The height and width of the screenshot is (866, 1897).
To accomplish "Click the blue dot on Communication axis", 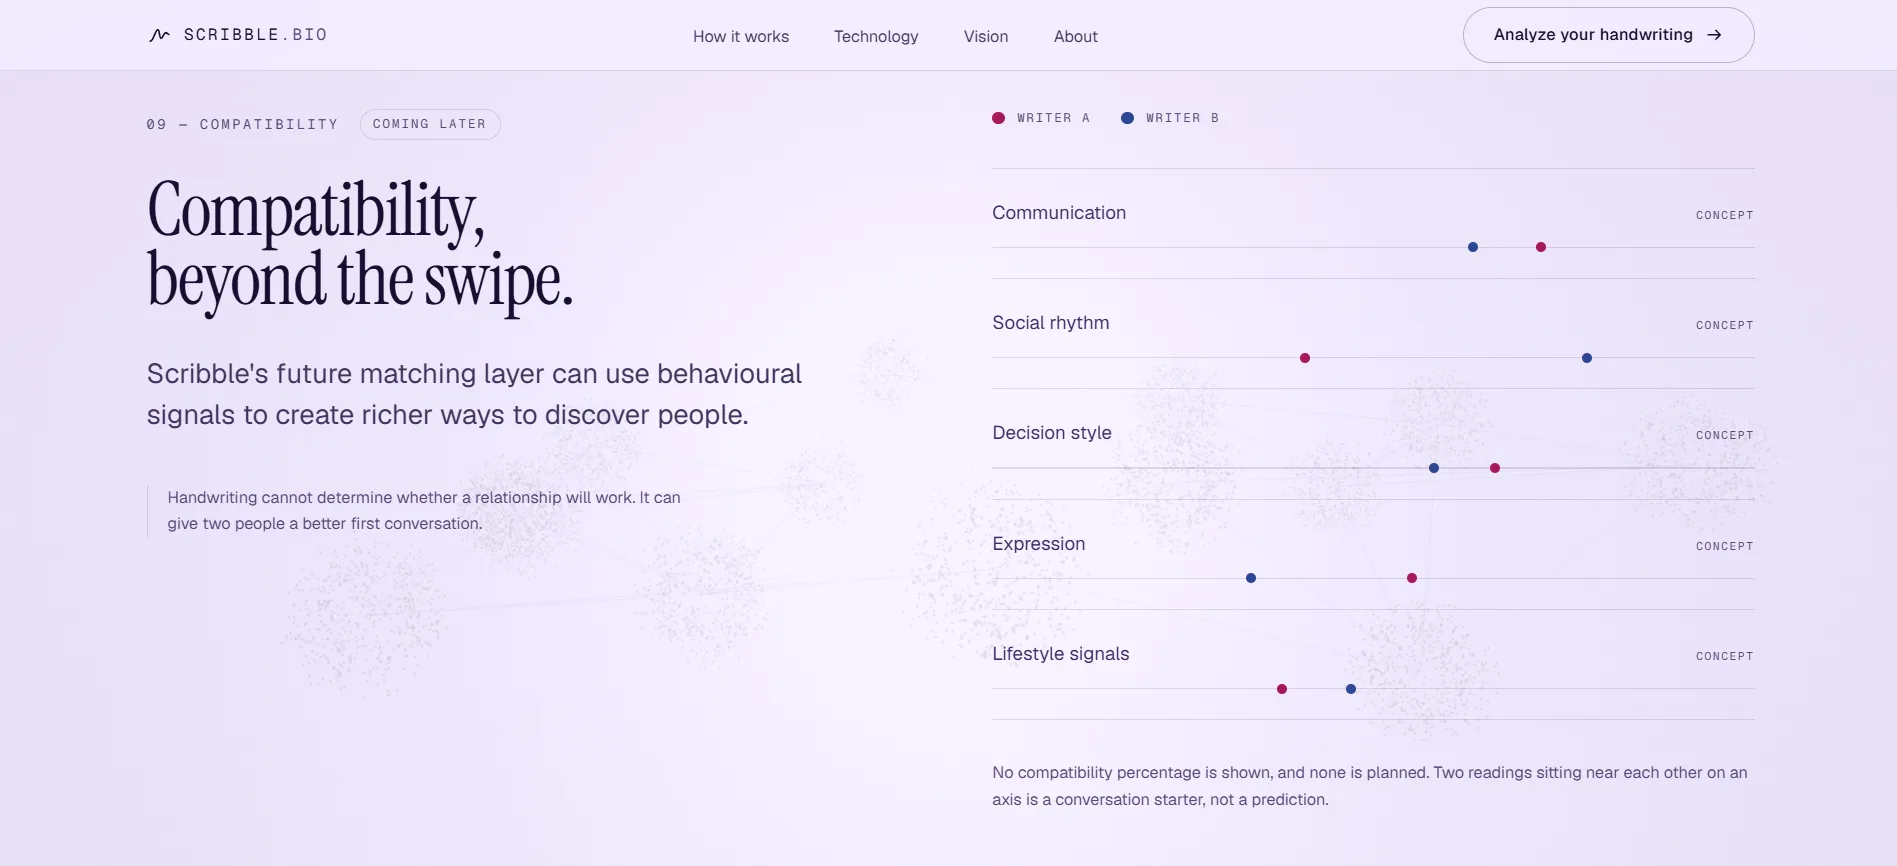I will pyautogui.click(x=1473, y=247).
